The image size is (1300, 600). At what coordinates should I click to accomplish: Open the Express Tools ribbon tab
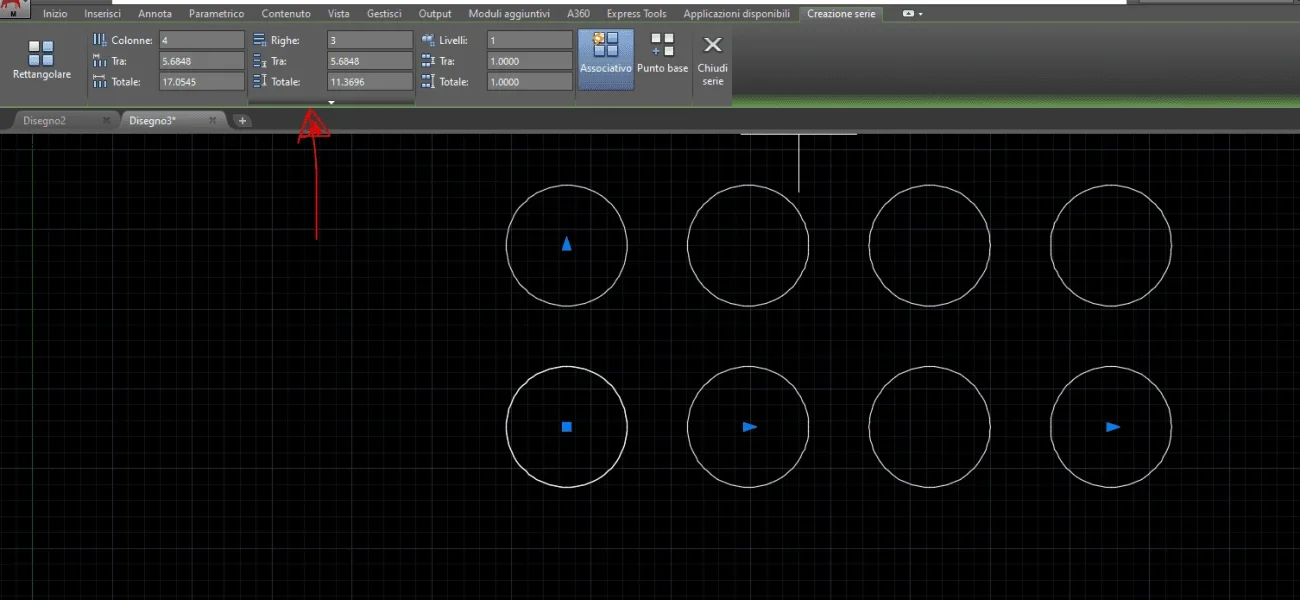pyautogui.click(x=636, y=14)
